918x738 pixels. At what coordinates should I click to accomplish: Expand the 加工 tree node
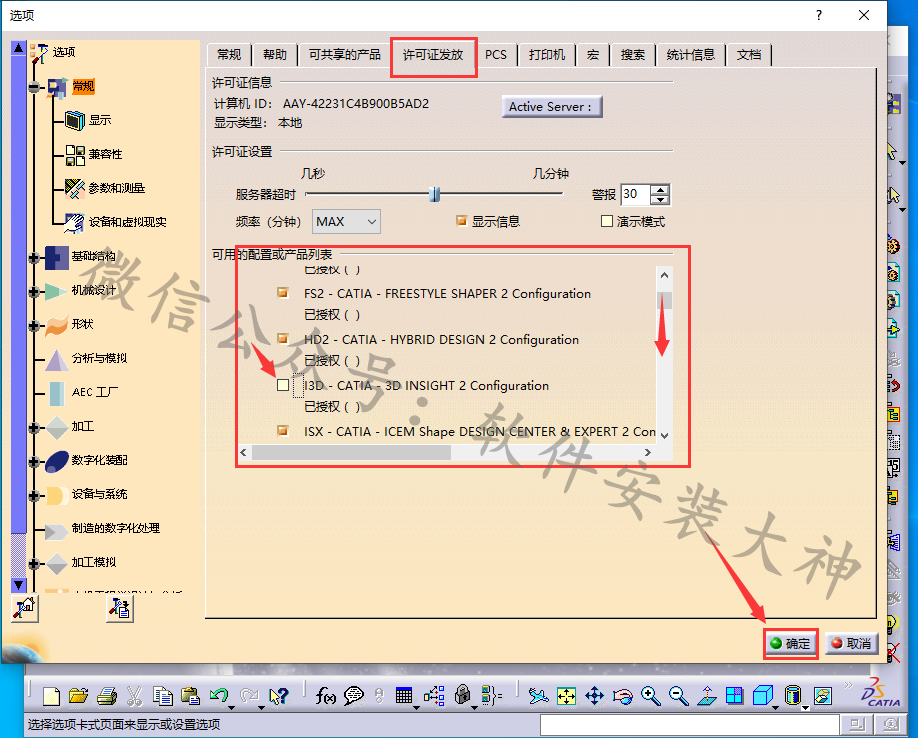tap(34, 427)
